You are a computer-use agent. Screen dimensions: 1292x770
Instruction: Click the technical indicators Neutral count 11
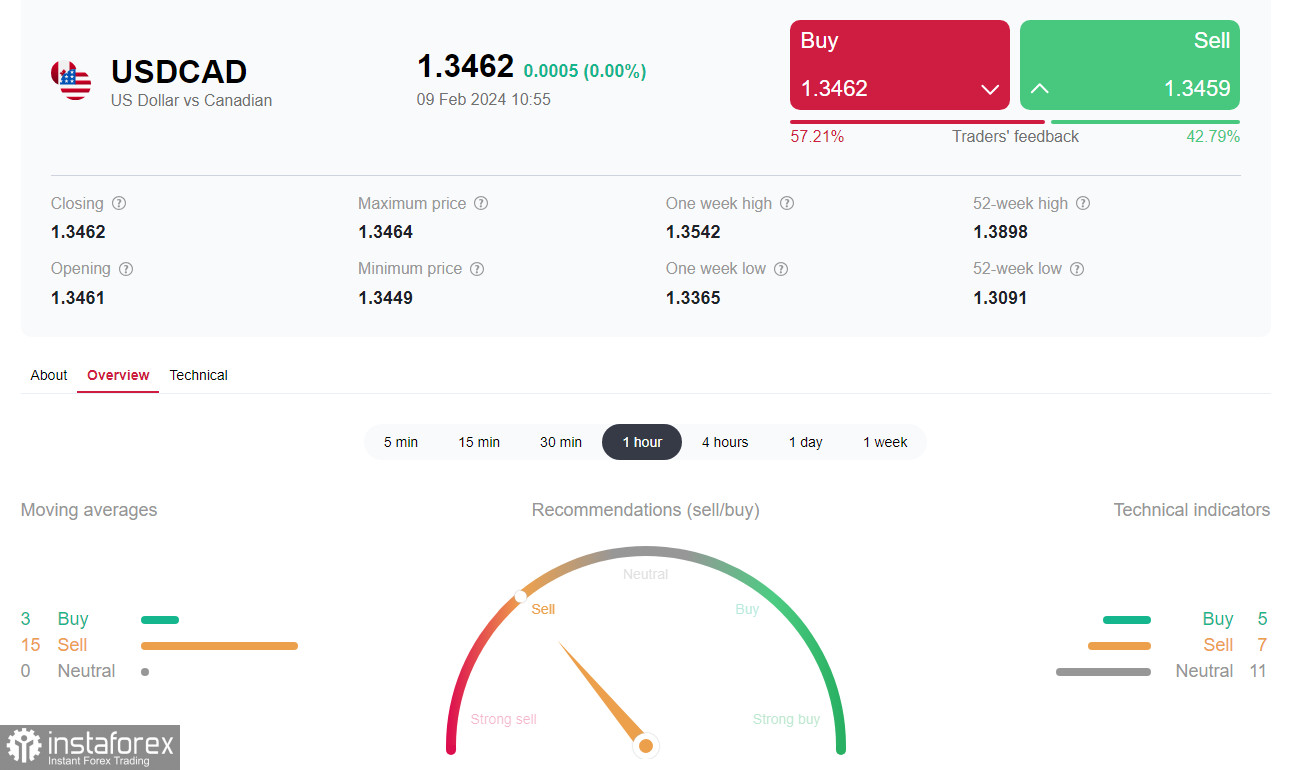(1258, 671)
